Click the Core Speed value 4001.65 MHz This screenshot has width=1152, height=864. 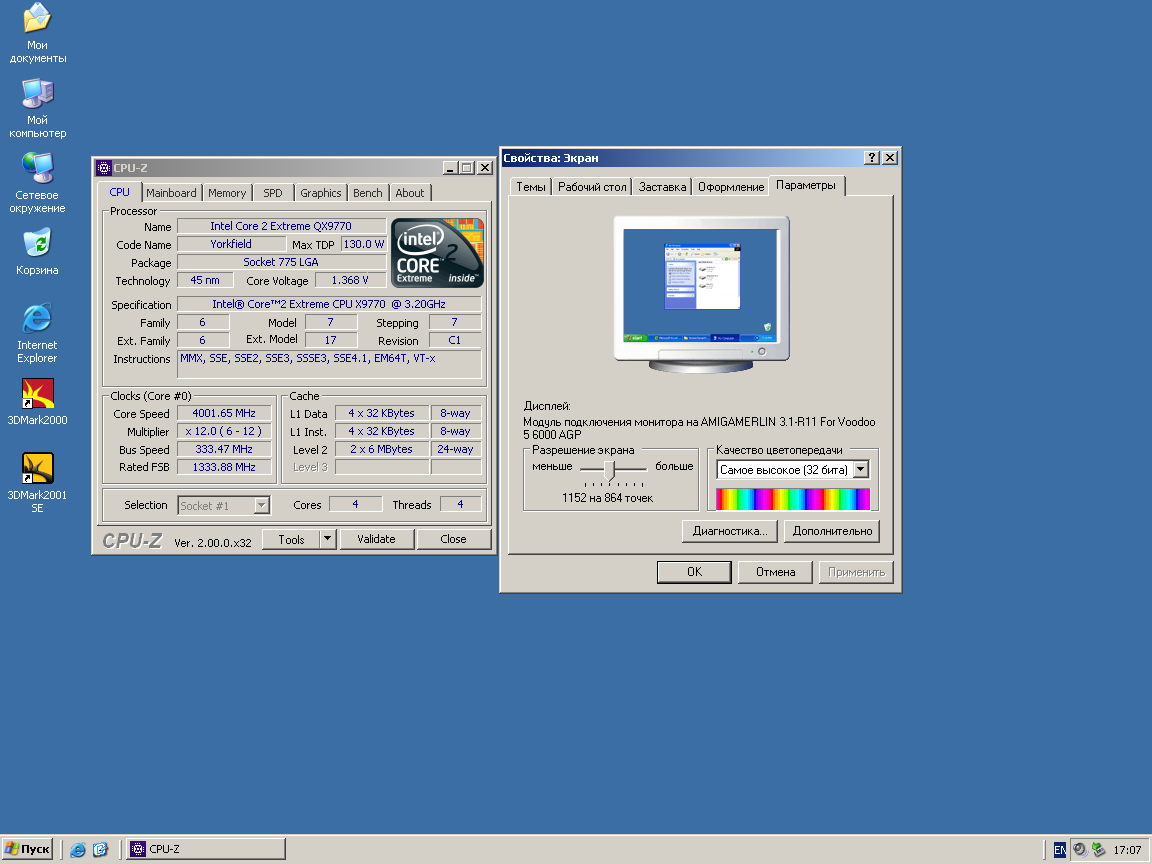point(224,414)
